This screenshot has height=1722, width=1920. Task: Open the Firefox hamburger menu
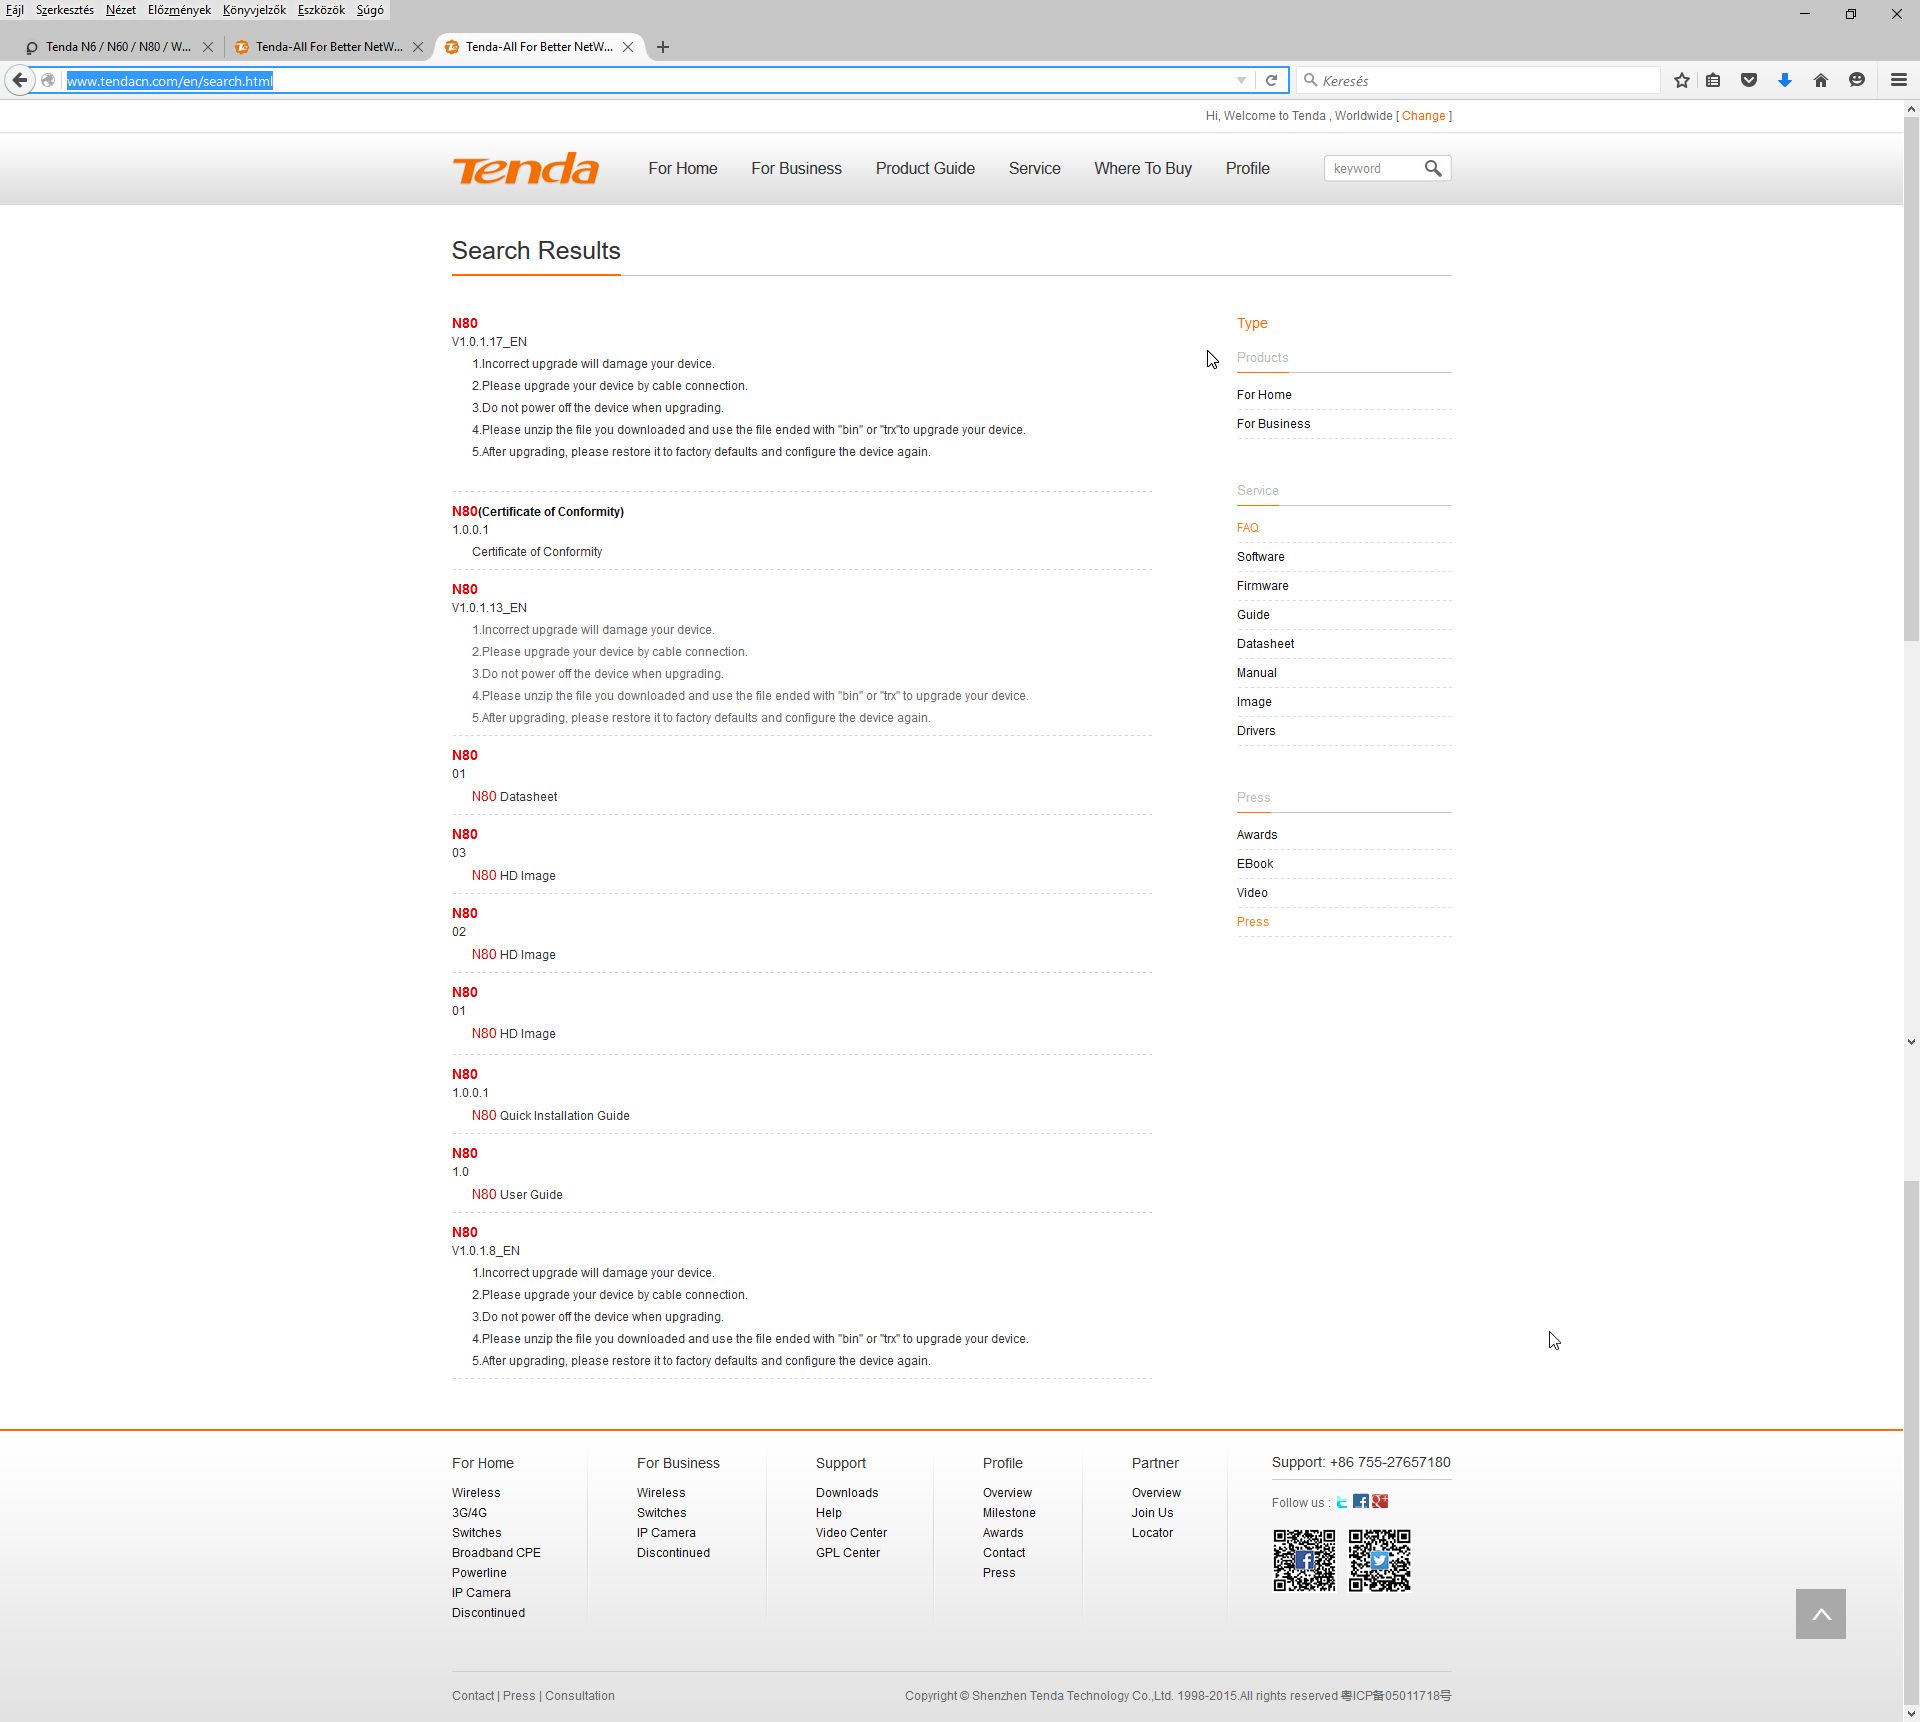coord(1898,81)
